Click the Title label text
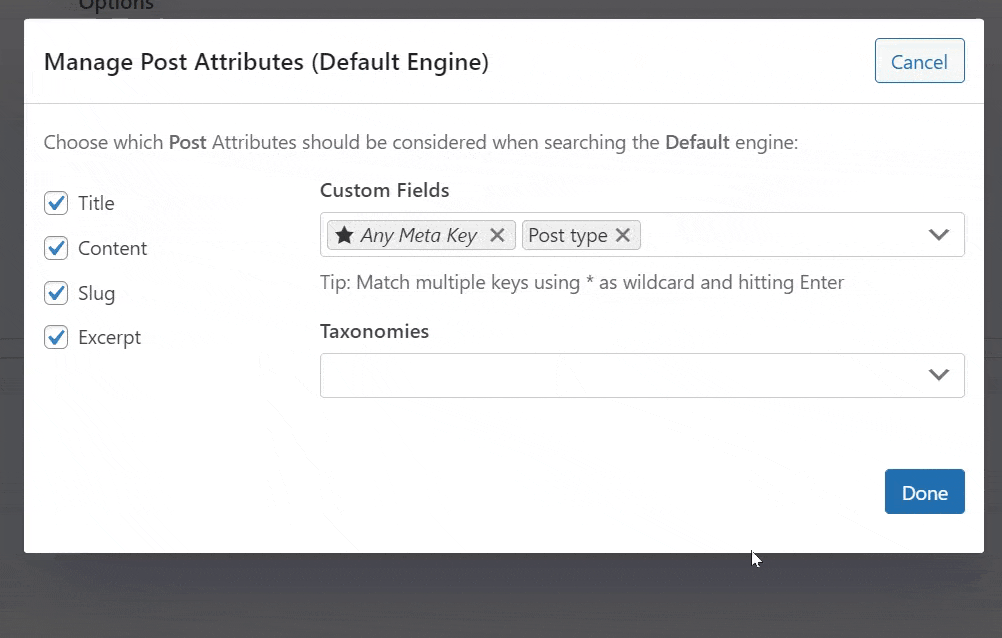This screenshot has height=638, width=1002. click(96, 203)
